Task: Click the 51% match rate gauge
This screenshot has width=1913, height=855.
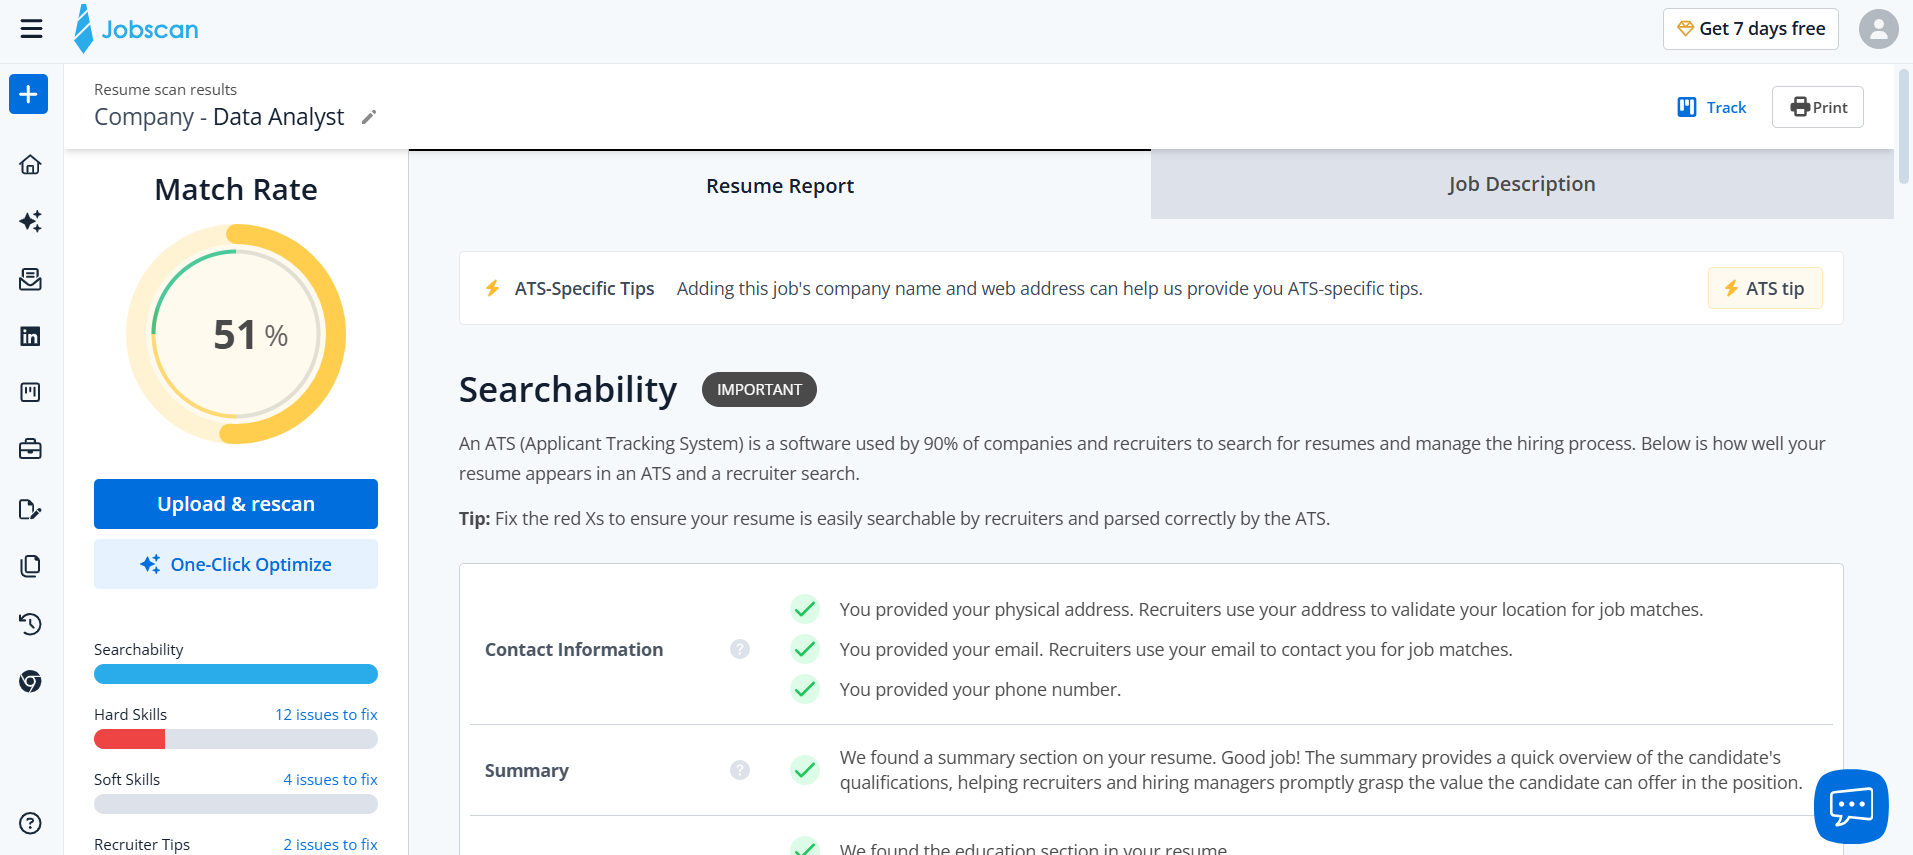Action: 236,334
